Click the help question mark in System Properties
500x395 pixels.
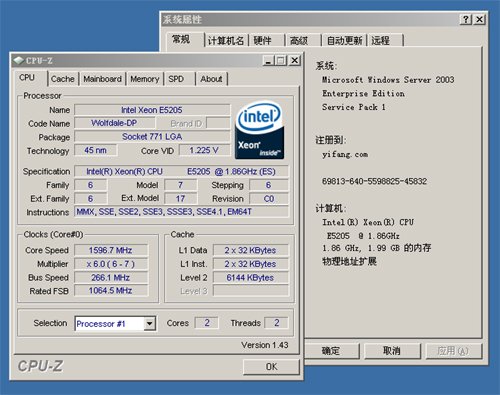[466, 19]
